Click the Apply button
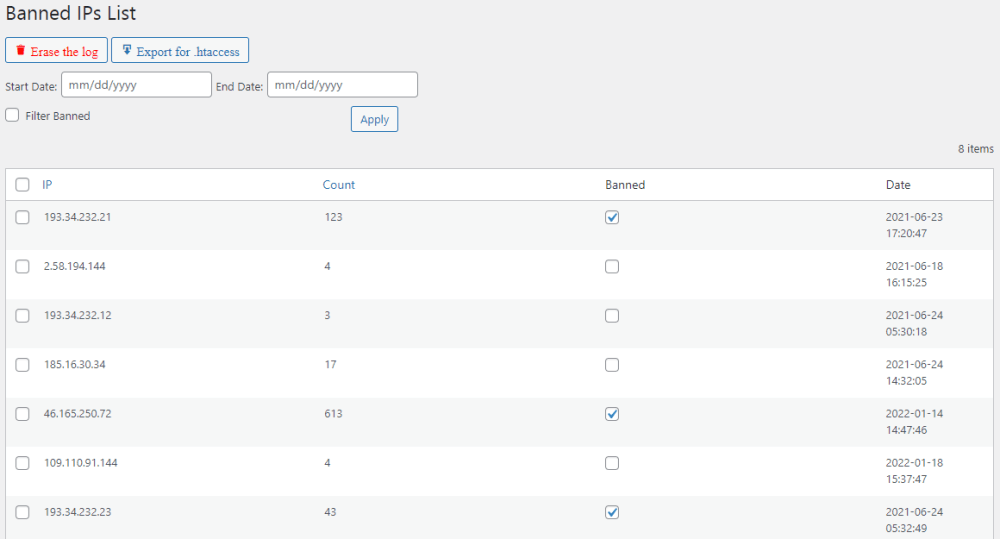 tap(374, 119)
